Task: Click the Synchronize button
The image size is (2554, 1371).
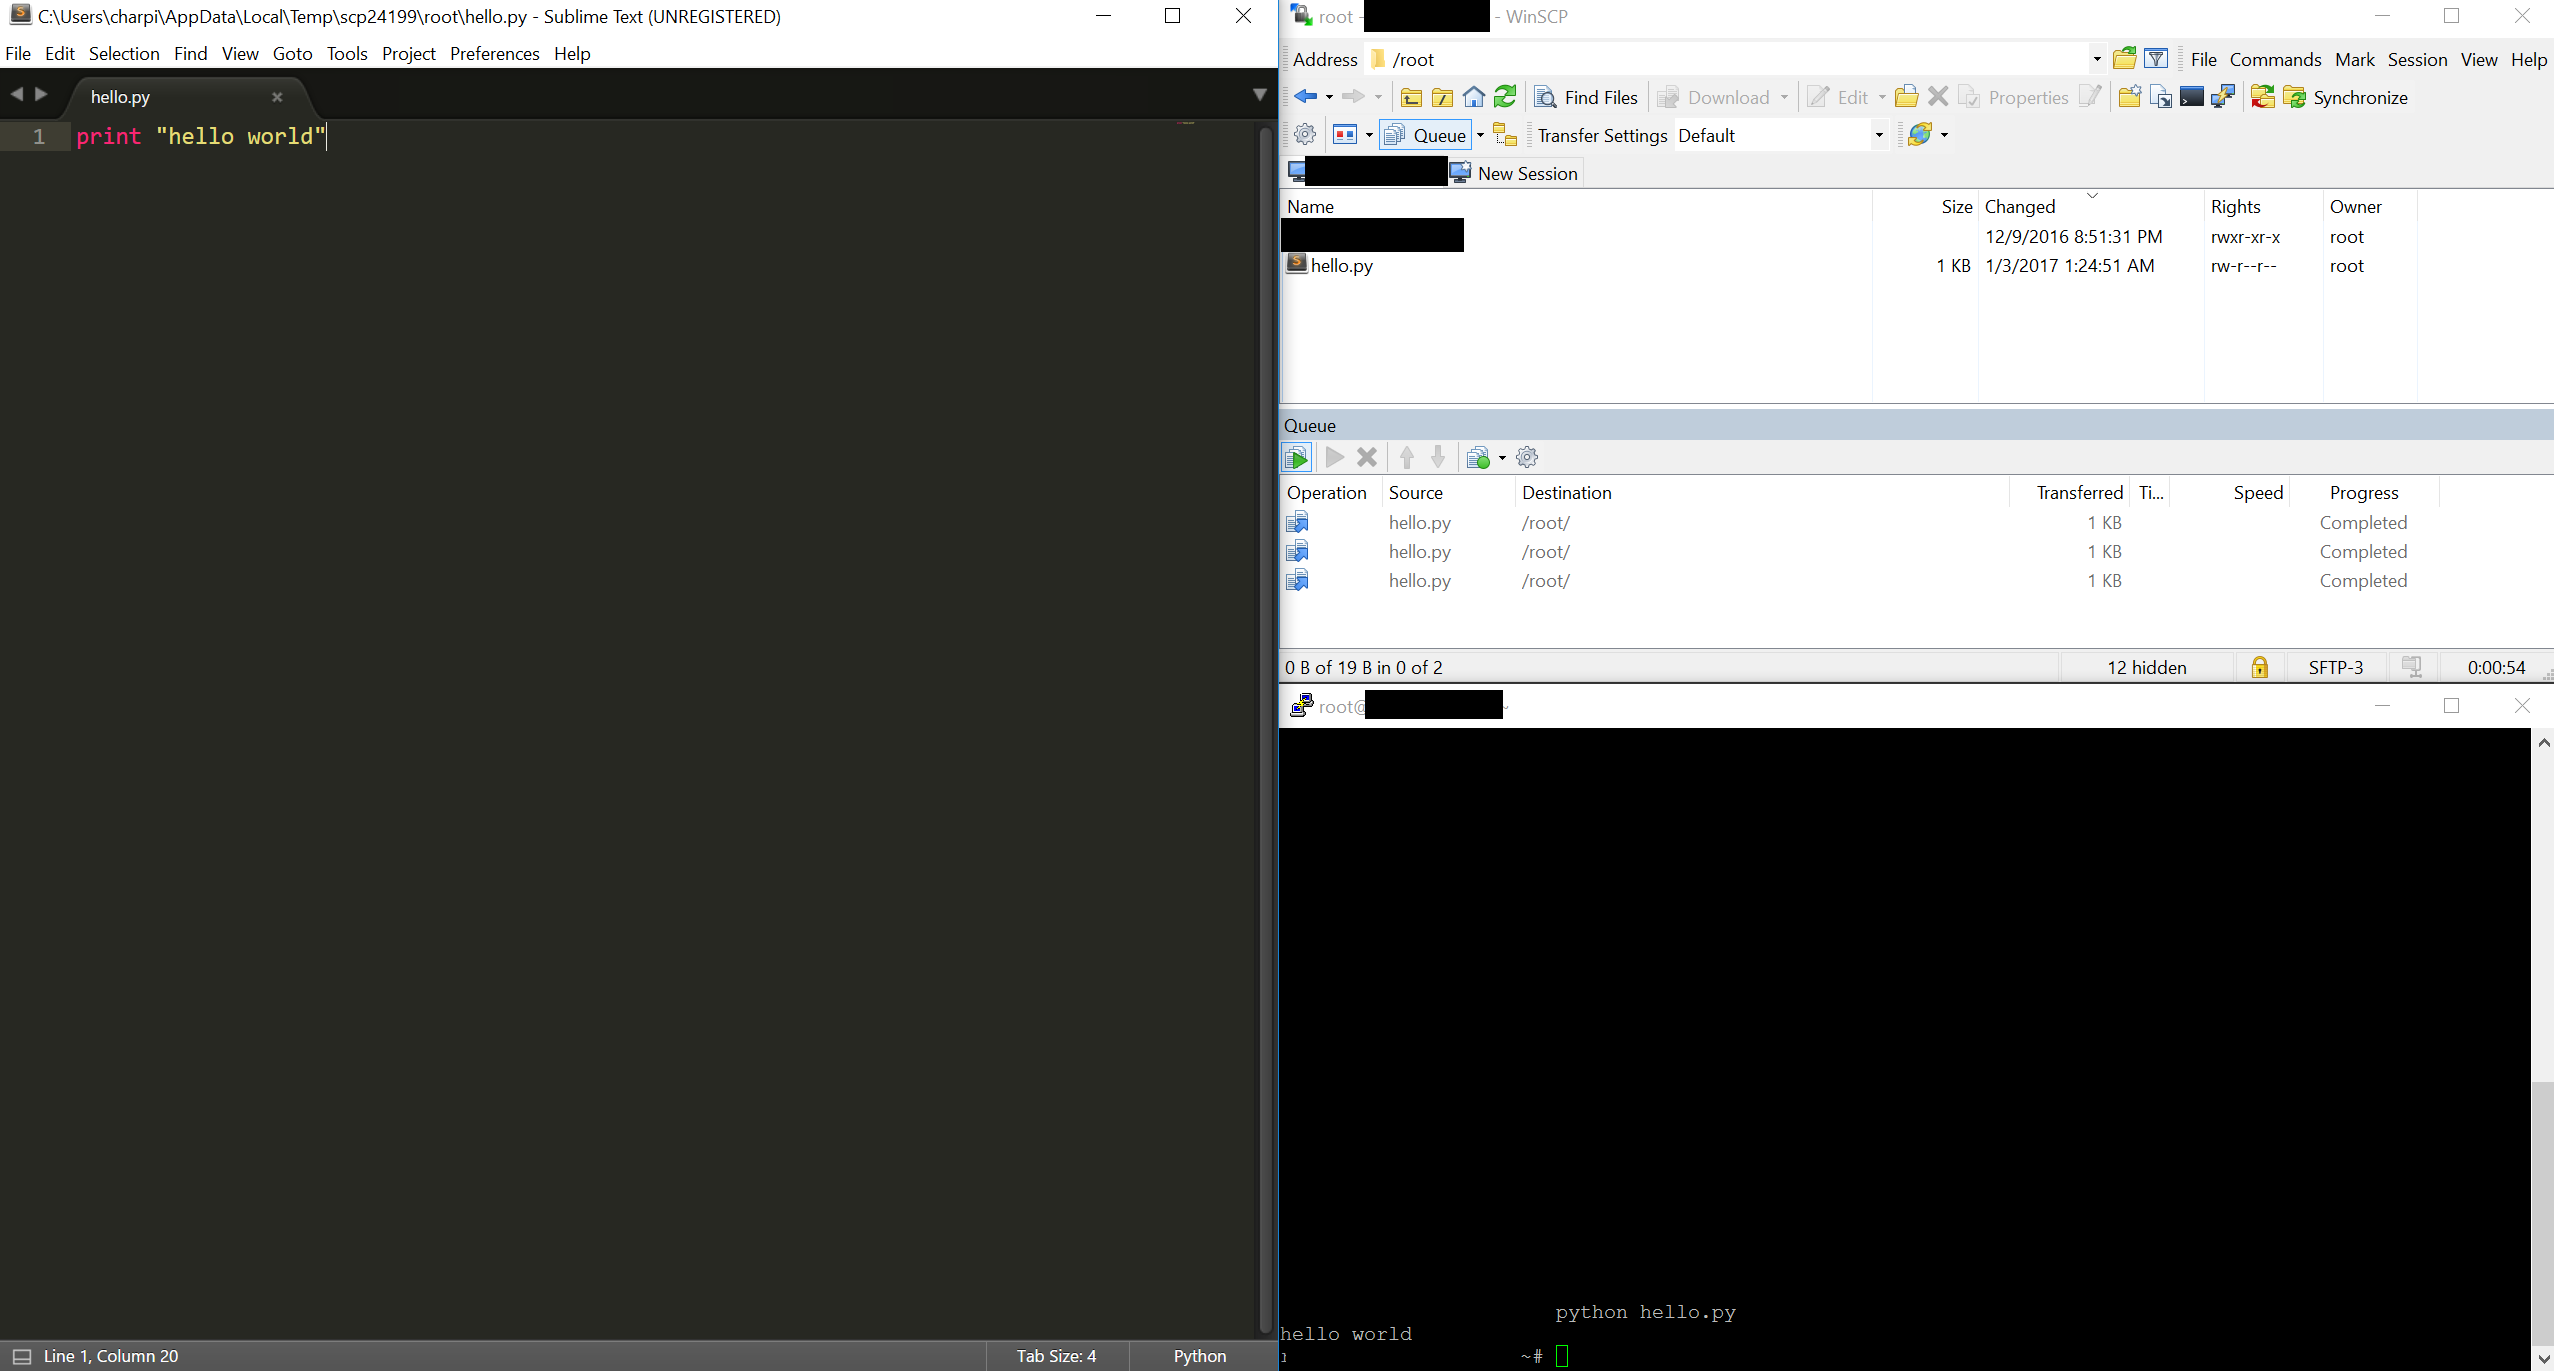Action: point(2345,97)
